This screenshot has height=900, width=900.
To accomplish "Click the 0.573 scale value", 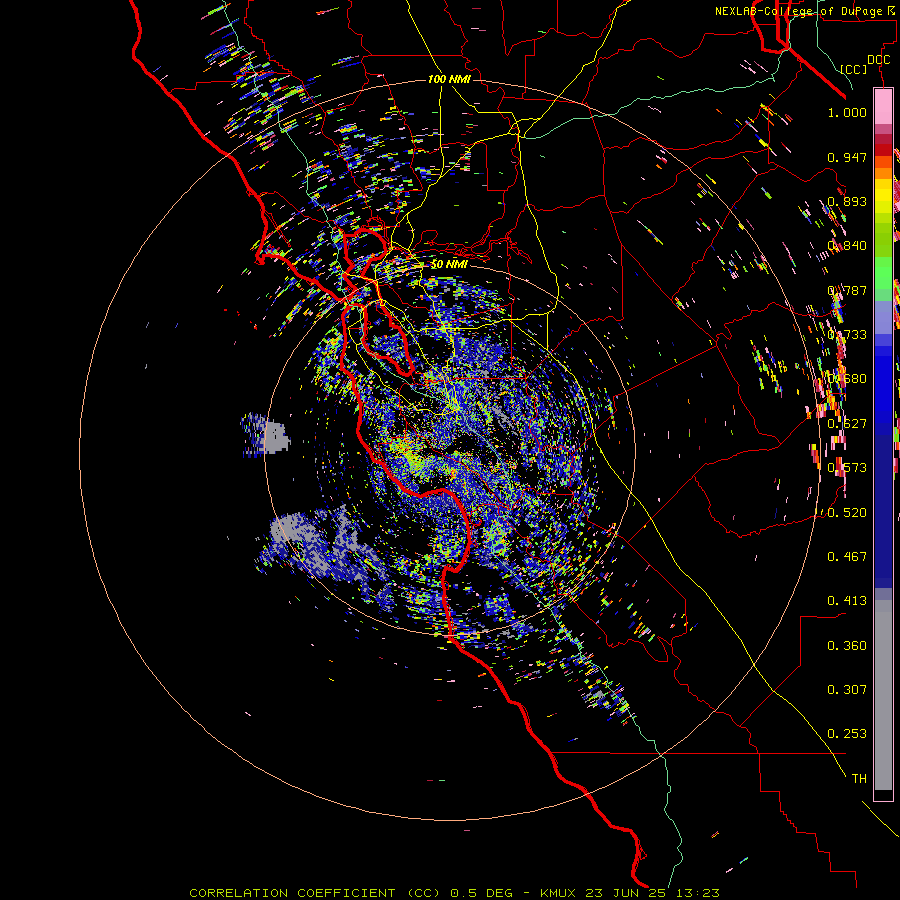I will click(x=847, y=468).
